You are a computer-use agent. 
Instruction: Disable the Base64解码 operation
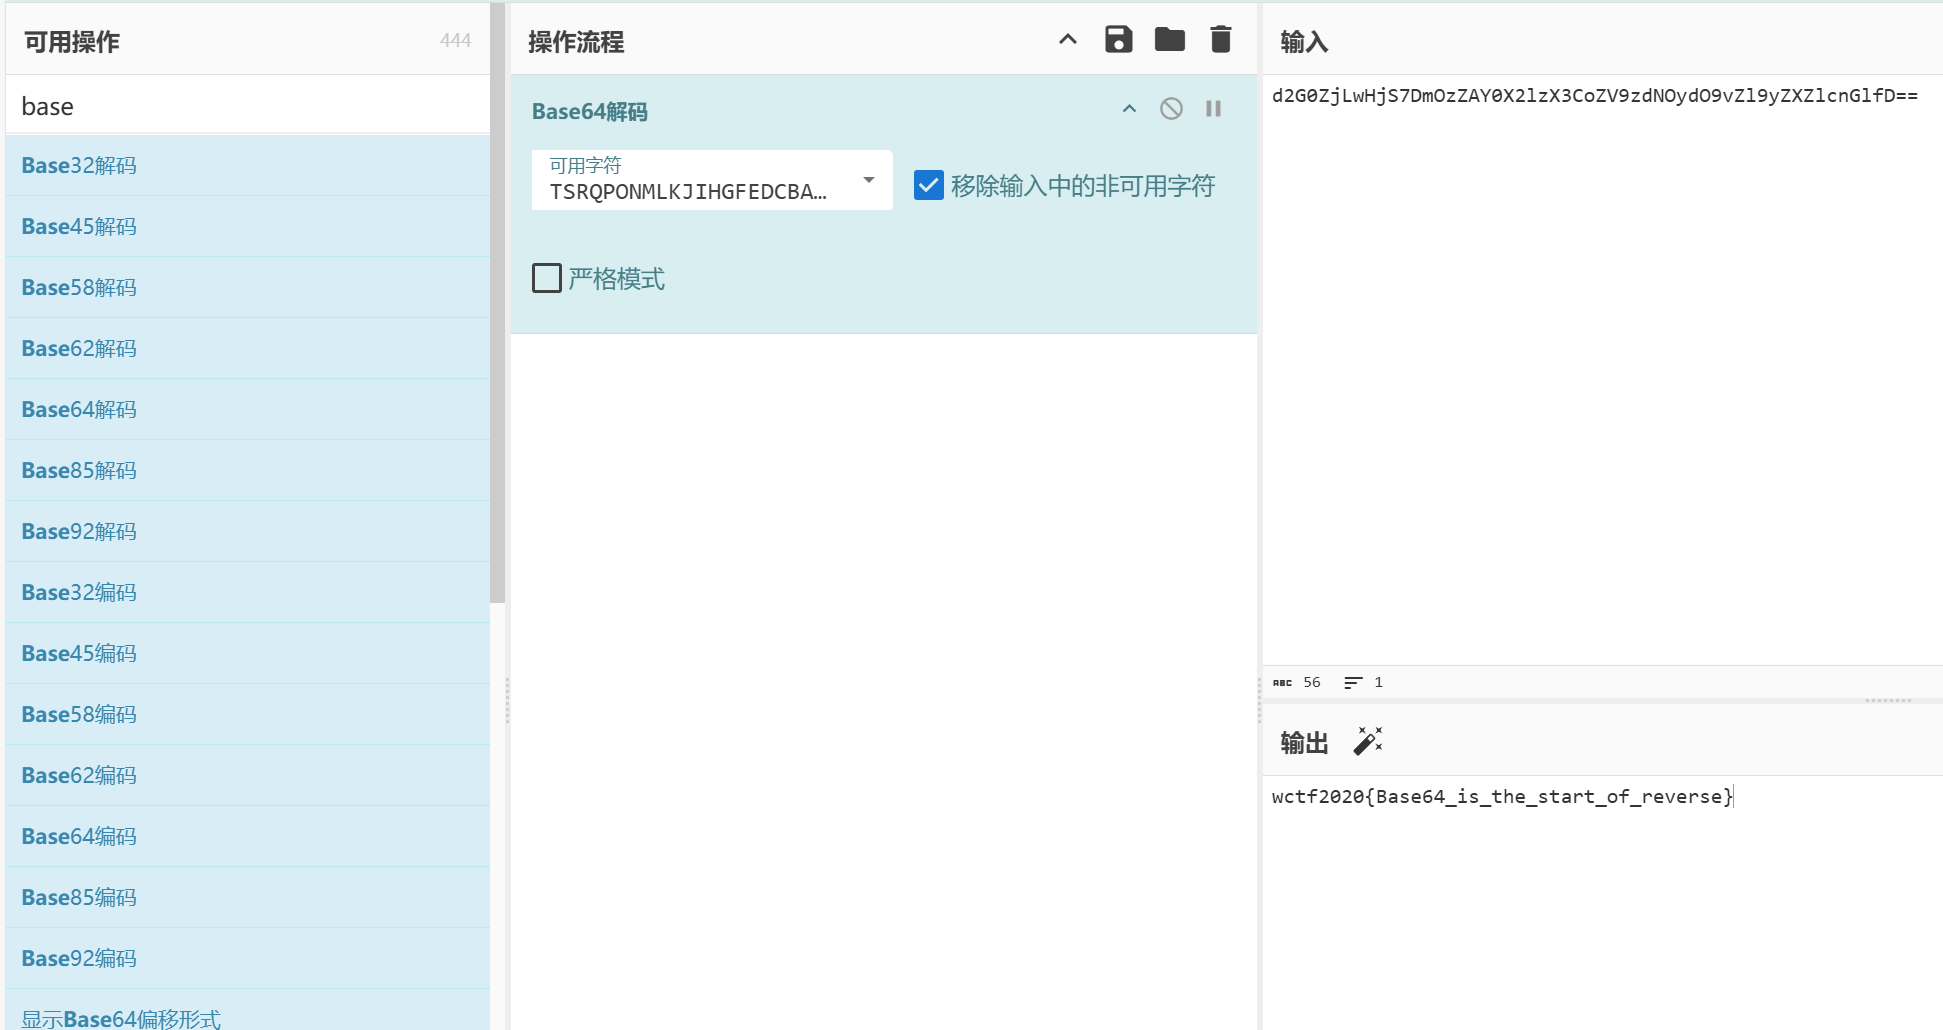1171,109
